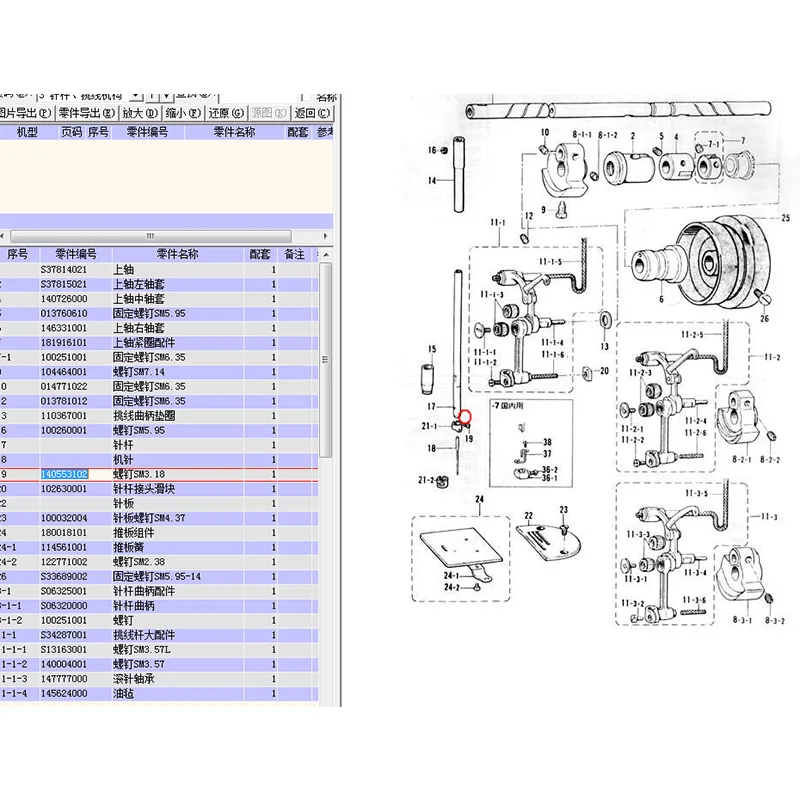
Task: Click the vertical scrollbar thumb of the parts list
Action: (326, 360)
